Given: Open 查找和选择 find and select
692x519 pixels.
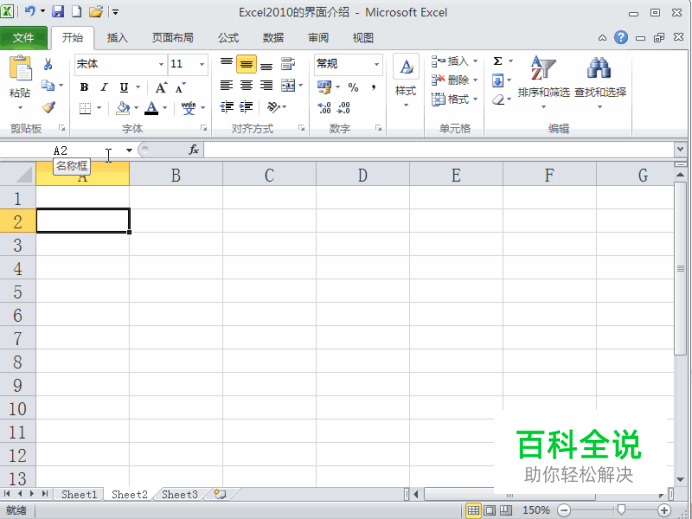Looking at the screenshot, I should coord(600,82).
